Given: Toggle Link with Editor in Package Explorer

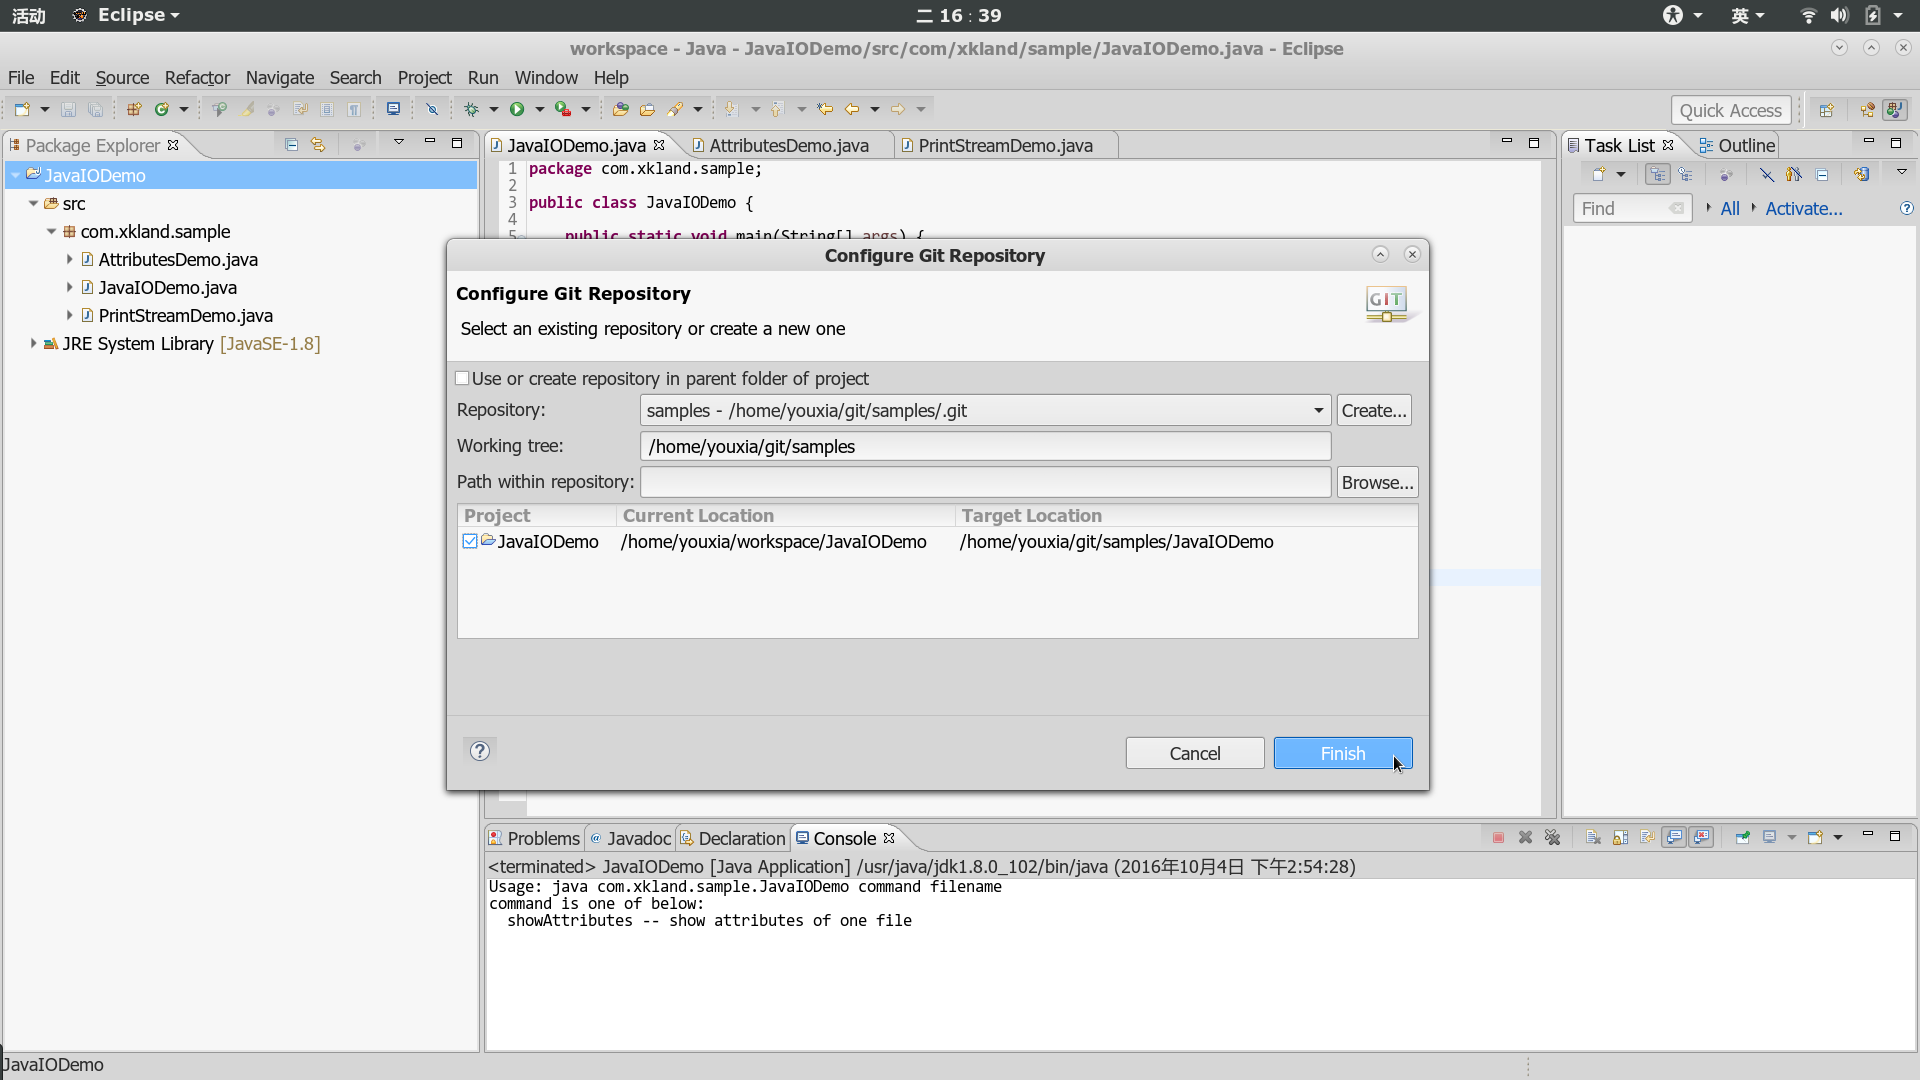Looking at the screenshot, I should pos(318,144).
